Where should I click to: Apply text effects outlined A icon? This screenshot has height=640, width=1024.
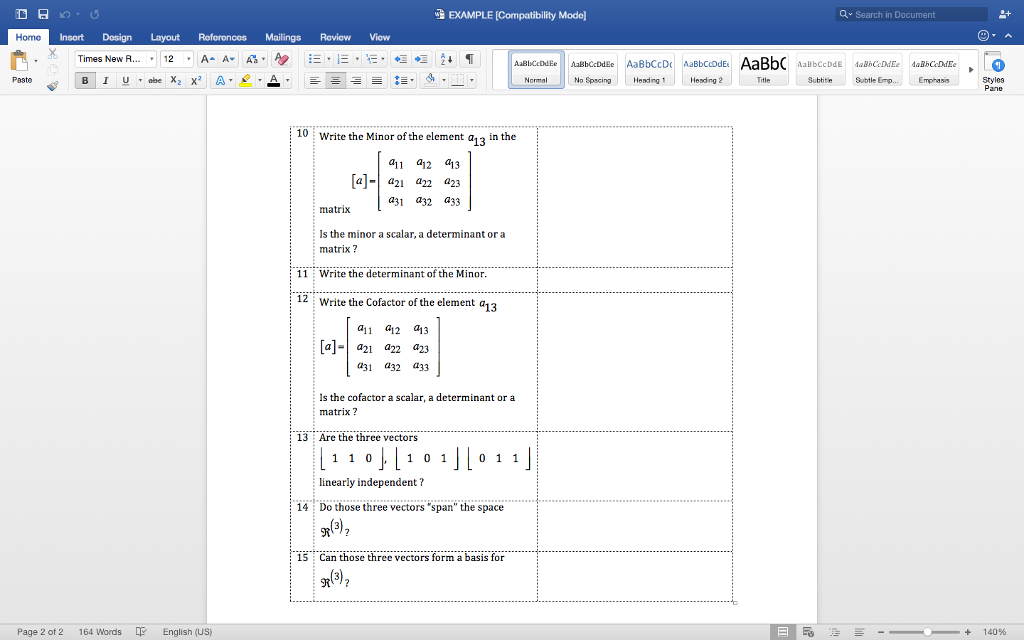point(220,80)
